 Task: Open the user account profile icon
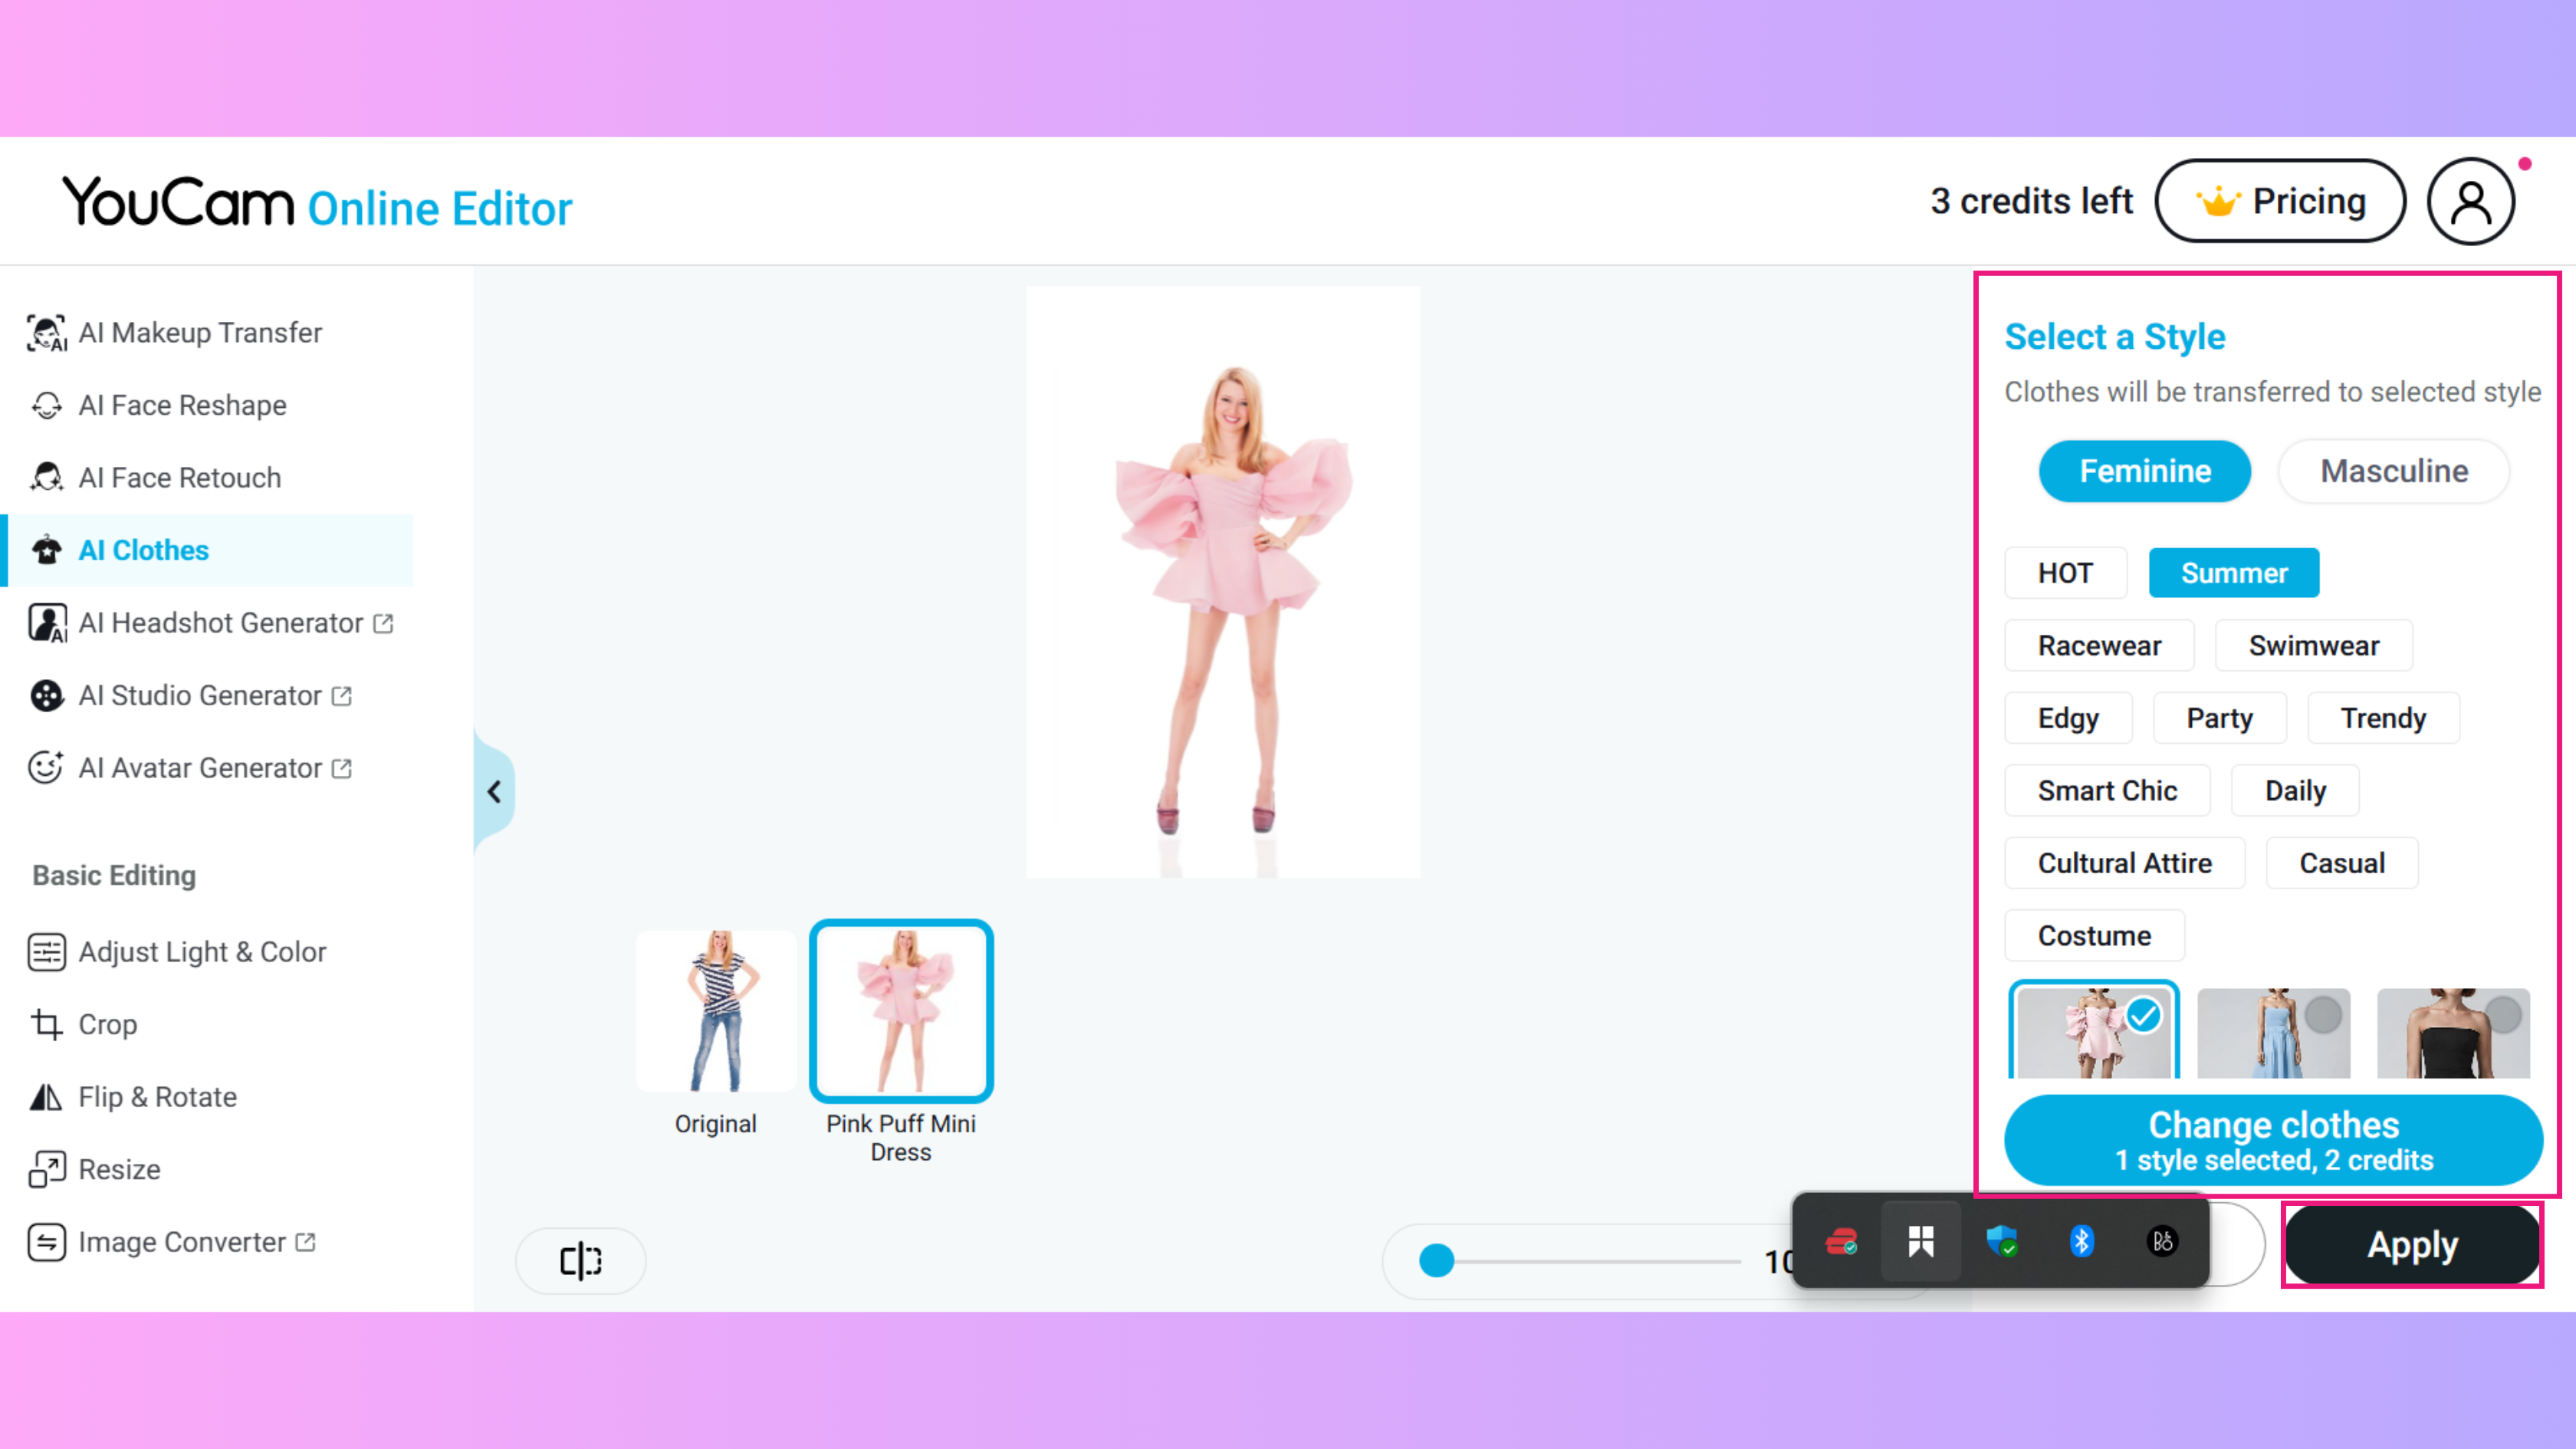[2470, 201]
